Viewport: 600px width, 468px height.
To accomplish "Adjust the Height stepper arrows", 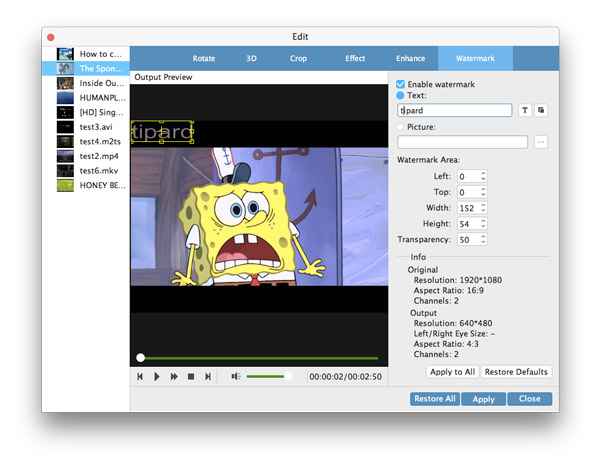I will coord(483,223).
